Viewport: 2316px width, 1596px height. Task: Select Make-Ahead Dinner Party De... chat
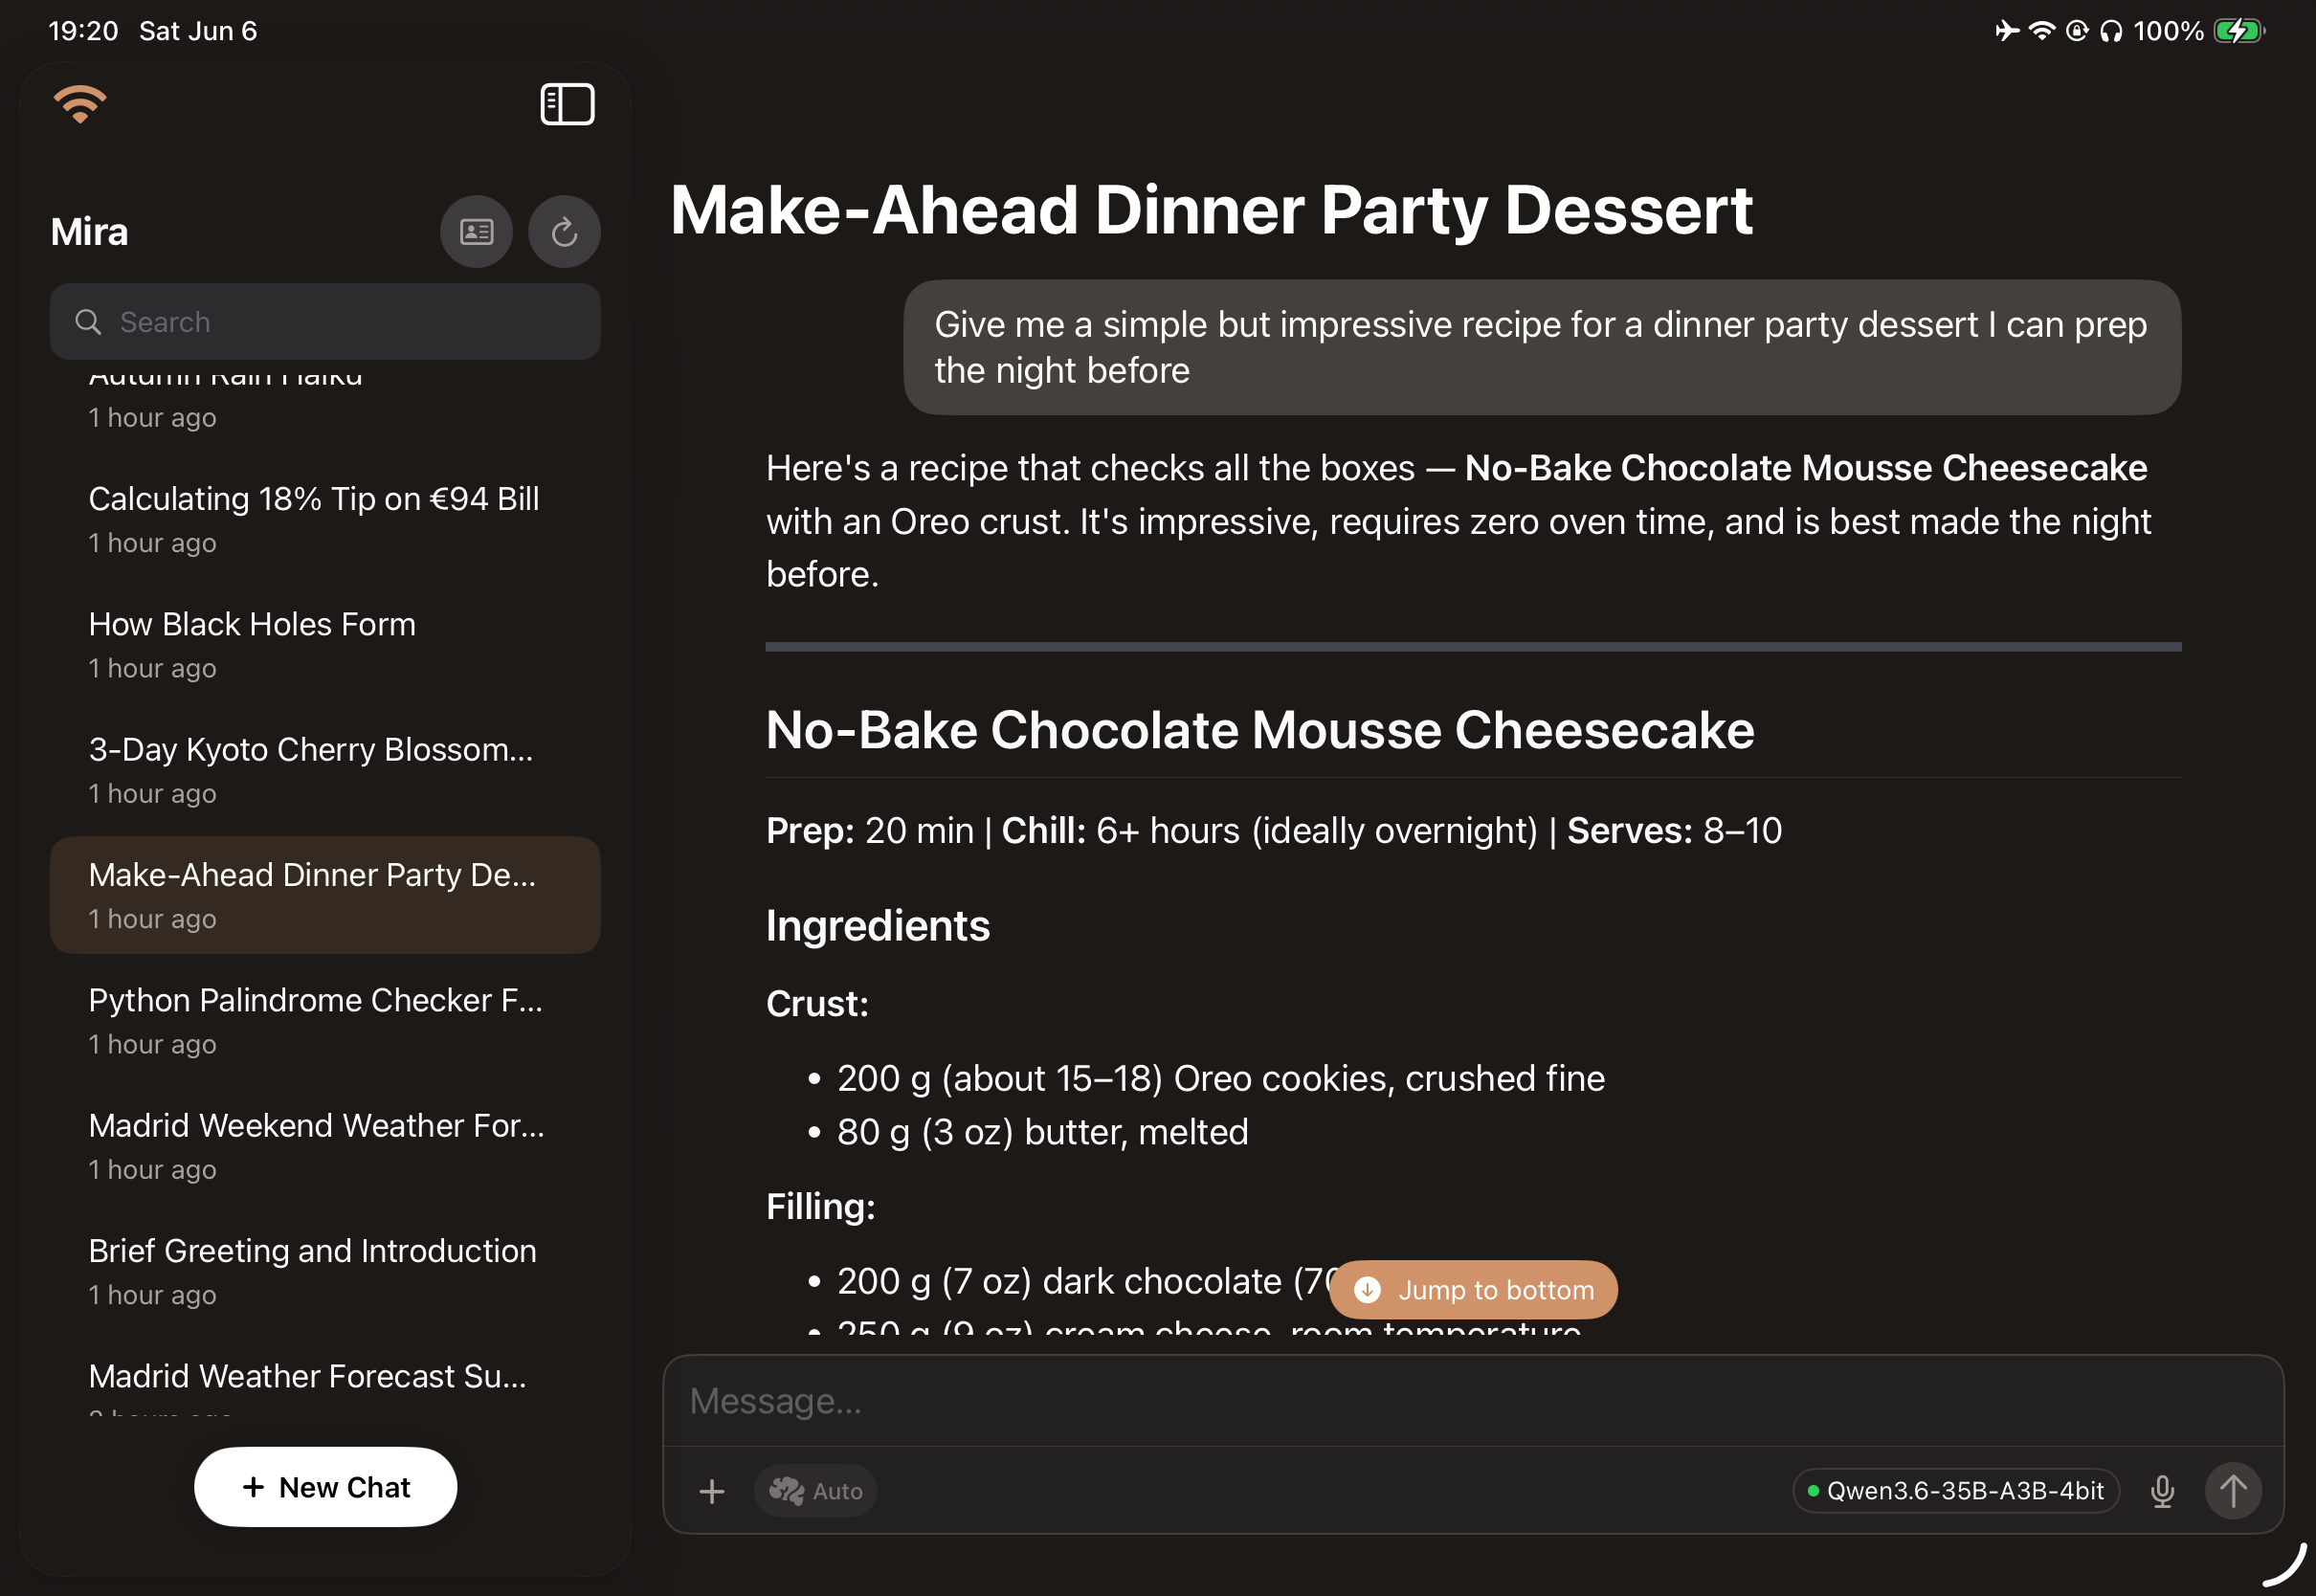(325, 895)
